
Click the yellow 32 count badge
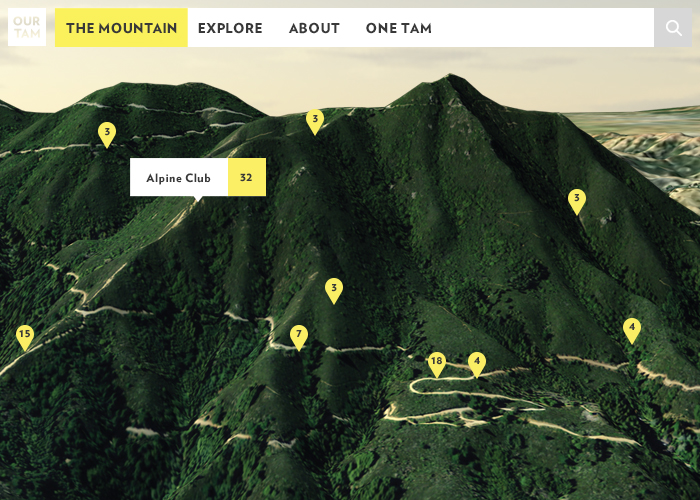tap(246, 178)
